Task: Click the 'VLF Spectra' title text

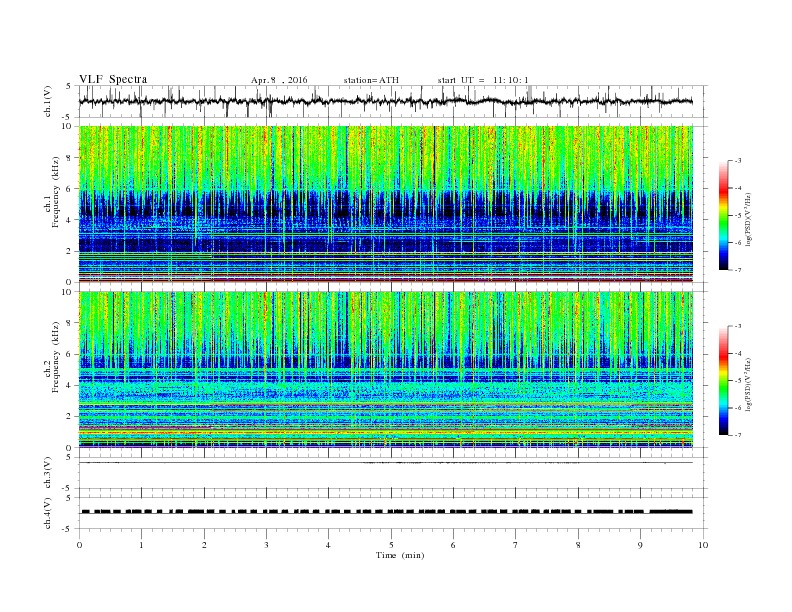Action: [x=113, y=79]
